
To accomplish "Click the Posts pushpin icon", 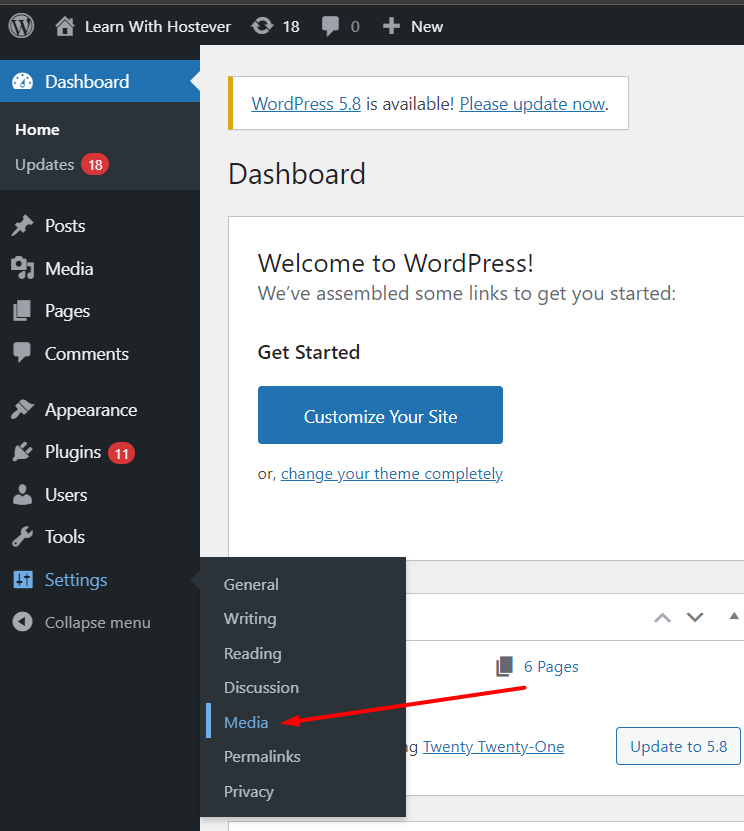I will click(x=22, y=226).
